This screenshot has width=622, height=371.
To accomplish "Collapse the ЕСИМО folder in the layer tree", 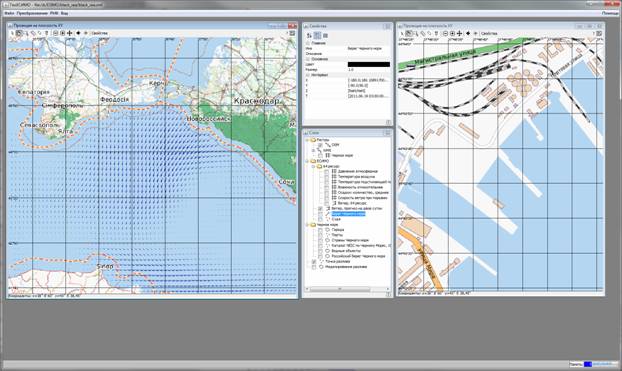I will (307, 161).
